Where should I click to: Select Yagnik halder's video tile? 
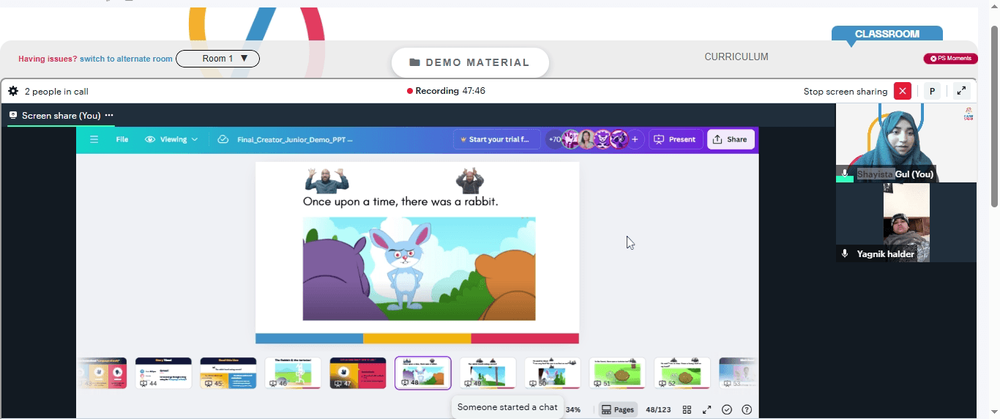(x=906, y=222)
